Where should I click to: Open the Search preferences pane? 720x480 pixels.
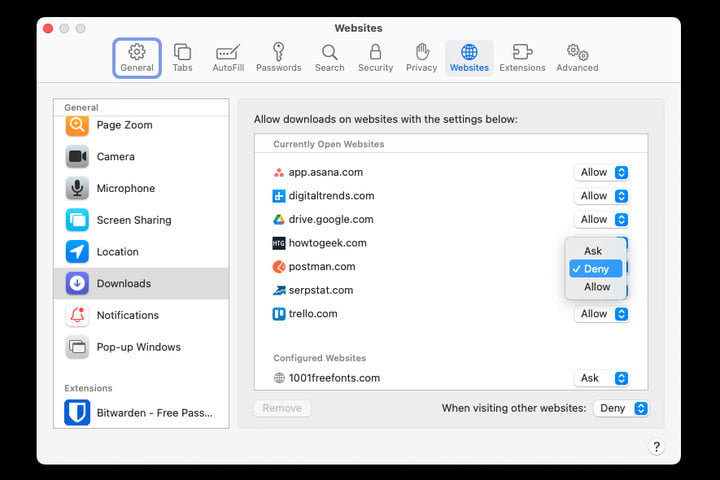(x=330, y=58)
